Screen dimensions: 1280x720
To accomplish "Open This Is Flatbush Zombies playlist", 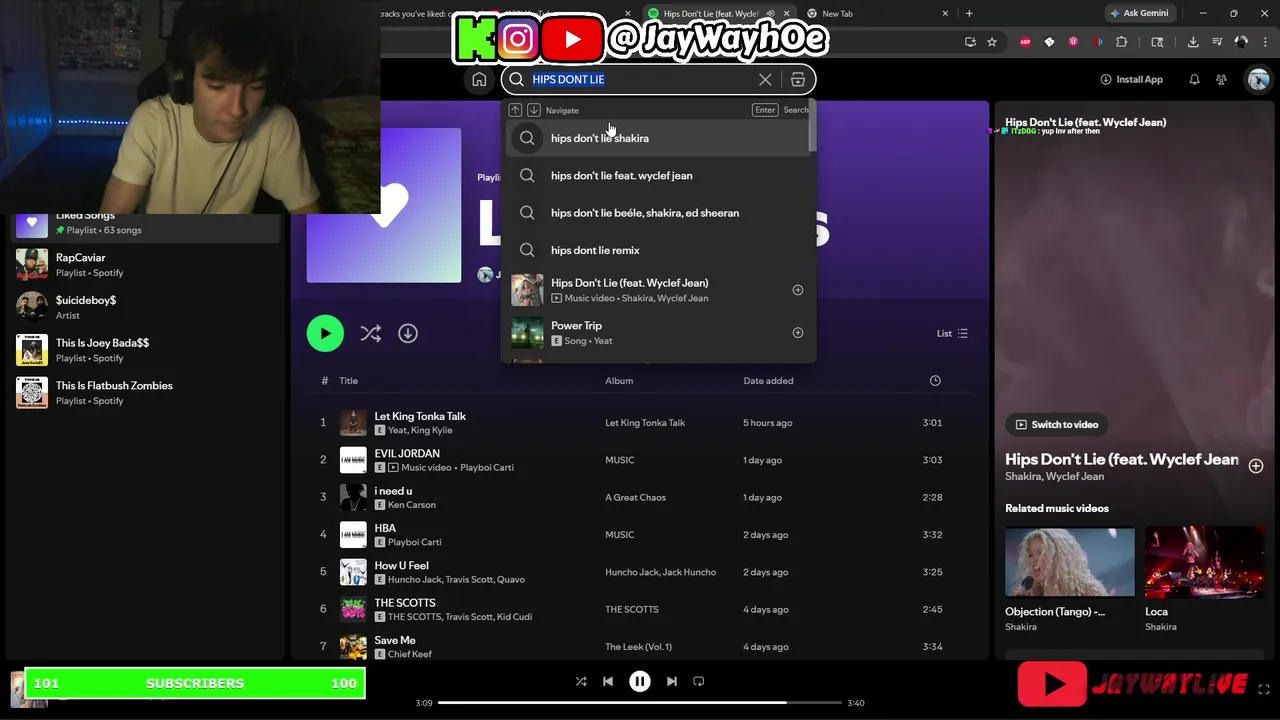I will [x=147, y=393].
